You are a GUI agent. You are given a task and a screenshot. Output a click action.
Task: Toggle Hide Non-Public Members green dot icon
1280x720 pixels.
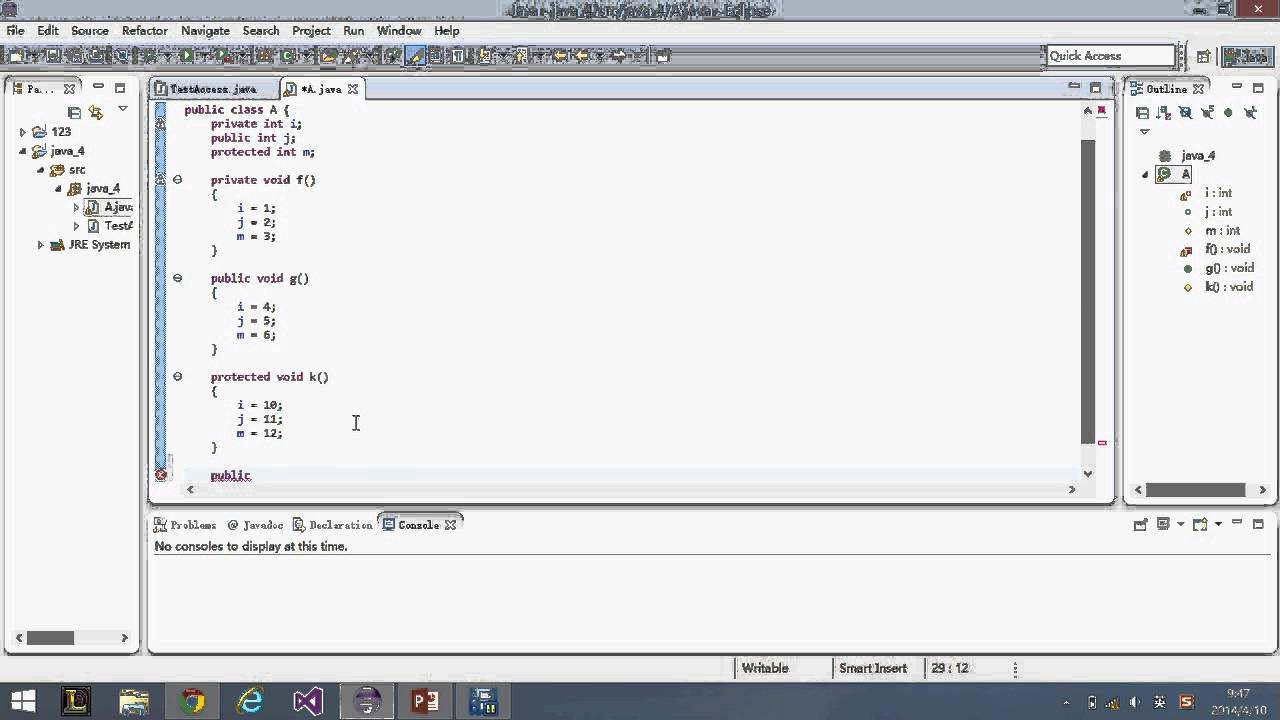point(1228,112)
